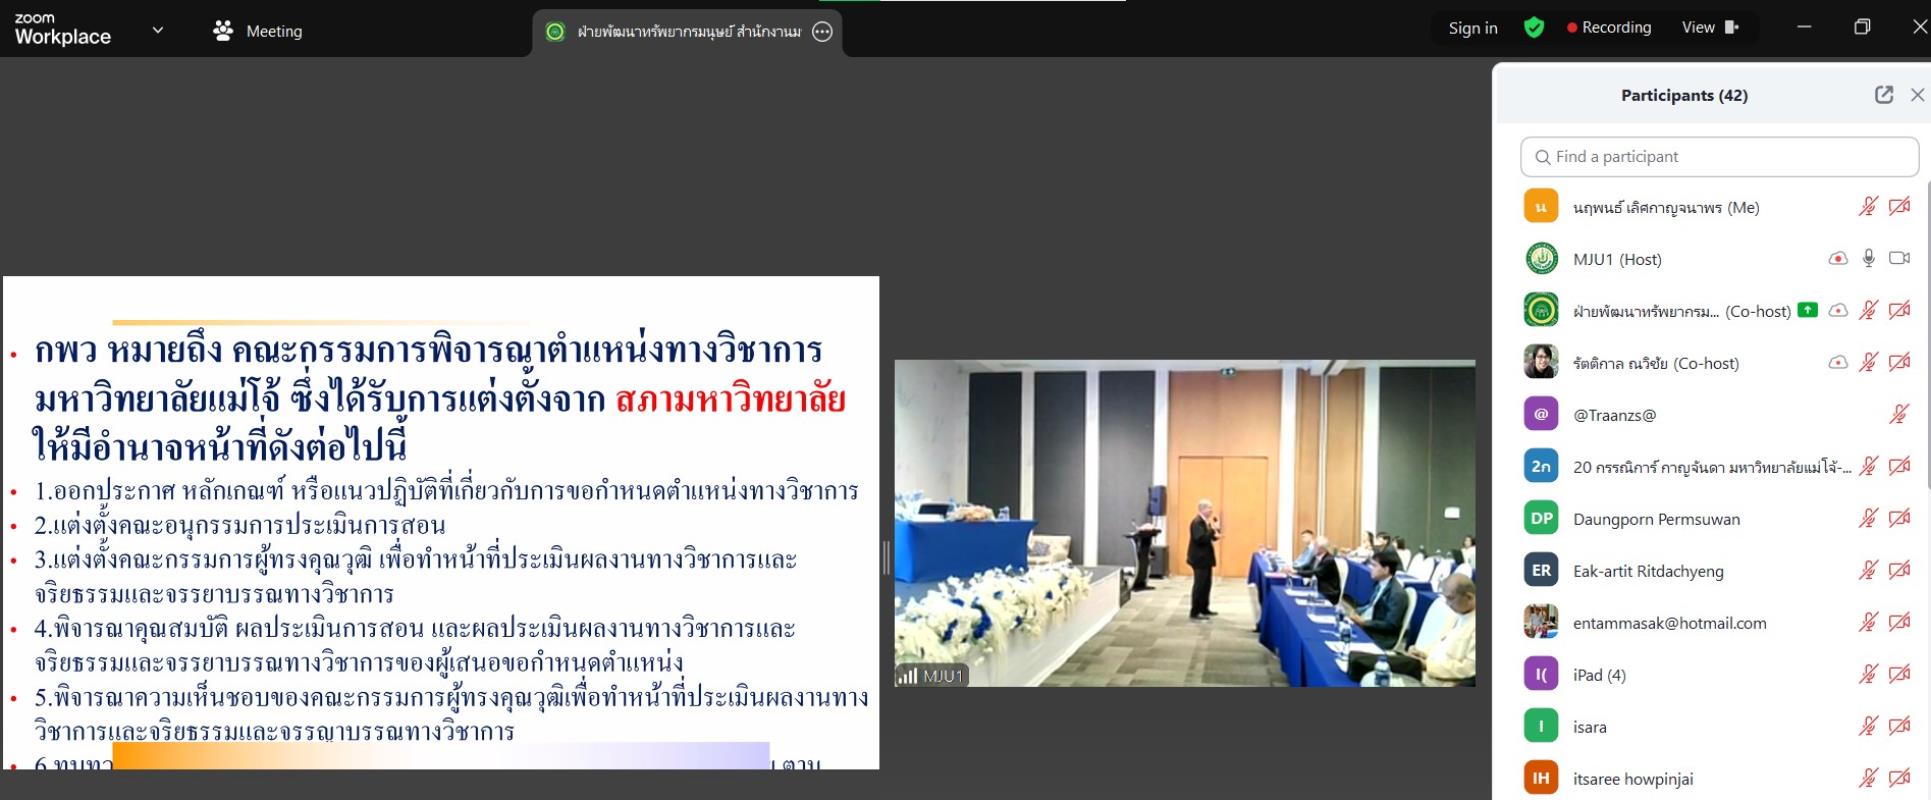Click the Meeting tab icon

point(223,31)
